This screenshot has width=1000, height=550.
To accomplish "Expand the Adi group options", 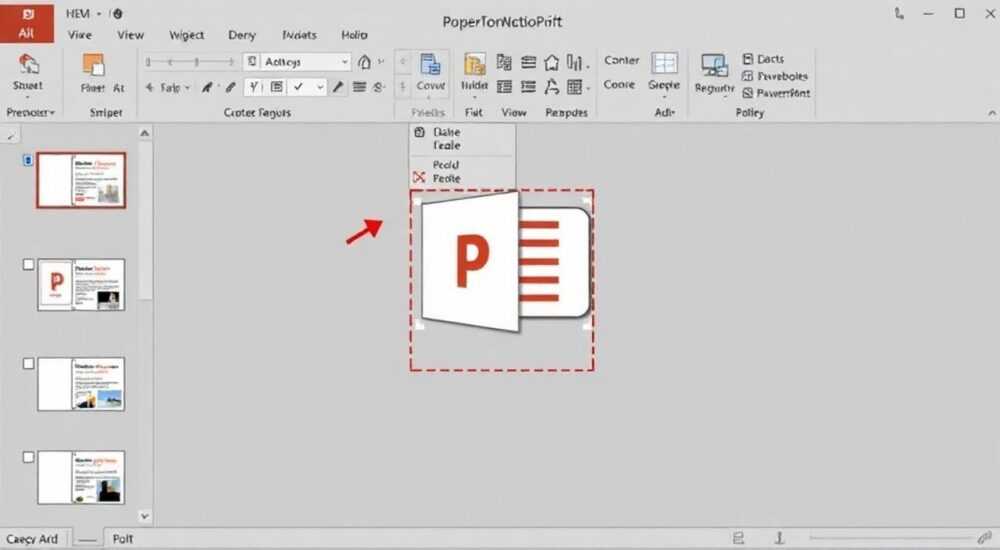I will pos(664,112).
